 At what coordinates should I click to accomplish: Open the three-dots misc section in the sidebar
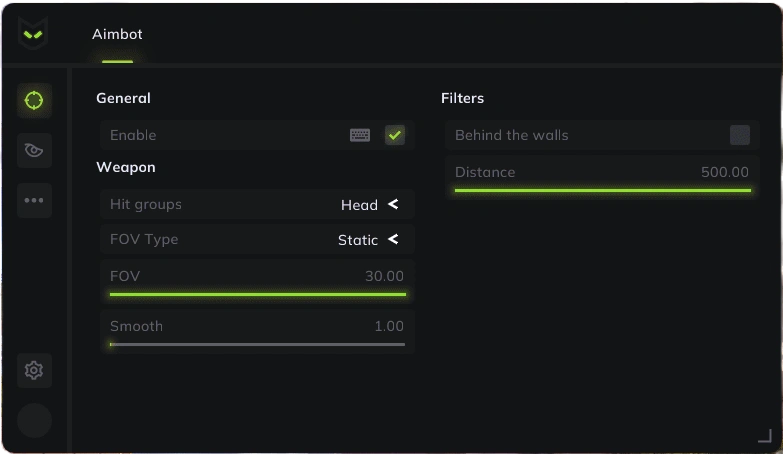(34, 200)
